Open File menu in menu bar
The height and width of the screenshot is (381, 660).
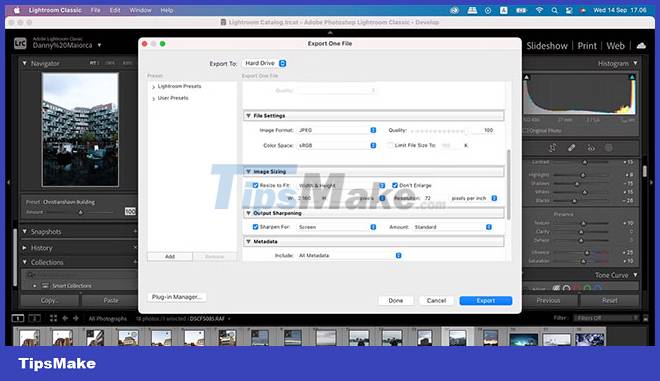coord(96,10)
